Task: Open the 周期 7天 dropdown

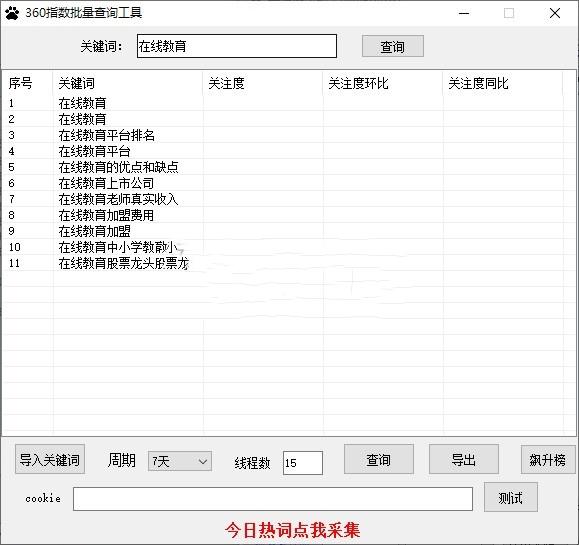Action: coord(180,461)
